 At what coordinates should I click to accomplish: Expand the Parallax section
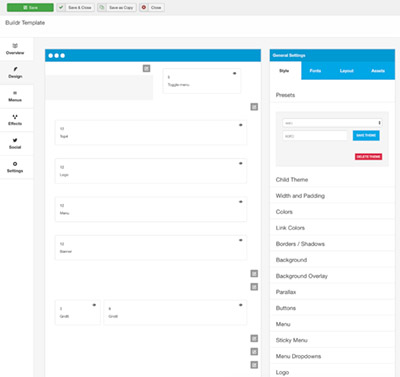click(x=332, y=292)
